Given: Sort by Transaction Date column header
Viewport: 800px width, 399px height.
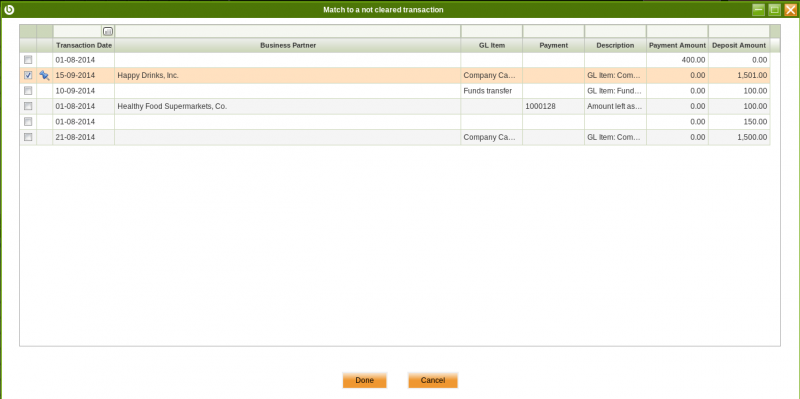Looking at the screenshot, I should pyautogui.click(x=84, y=45).
